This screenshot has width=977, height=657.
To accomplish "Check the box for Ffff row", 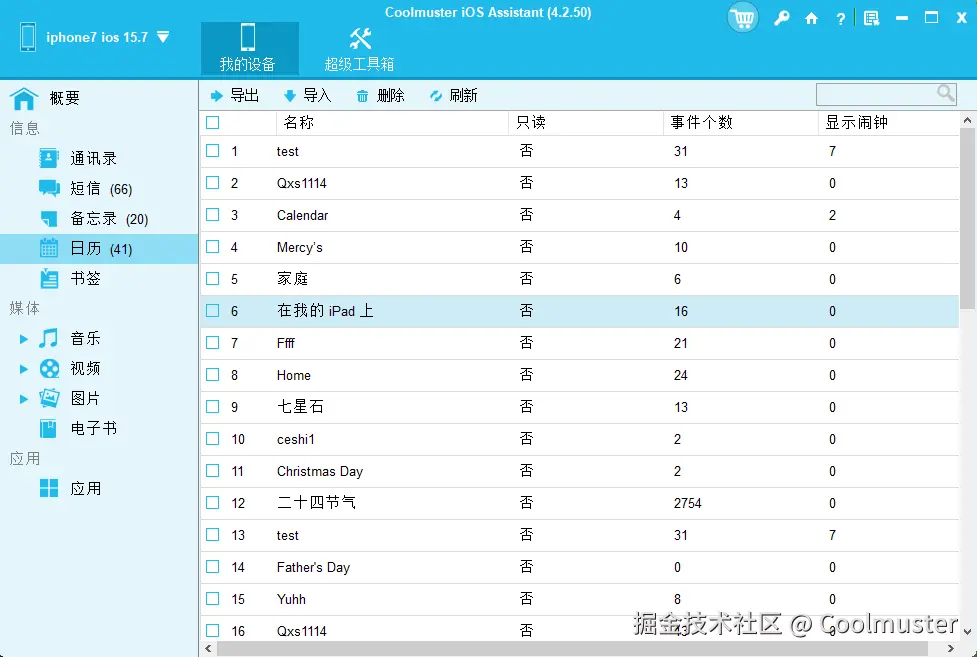I will [212, 343].
